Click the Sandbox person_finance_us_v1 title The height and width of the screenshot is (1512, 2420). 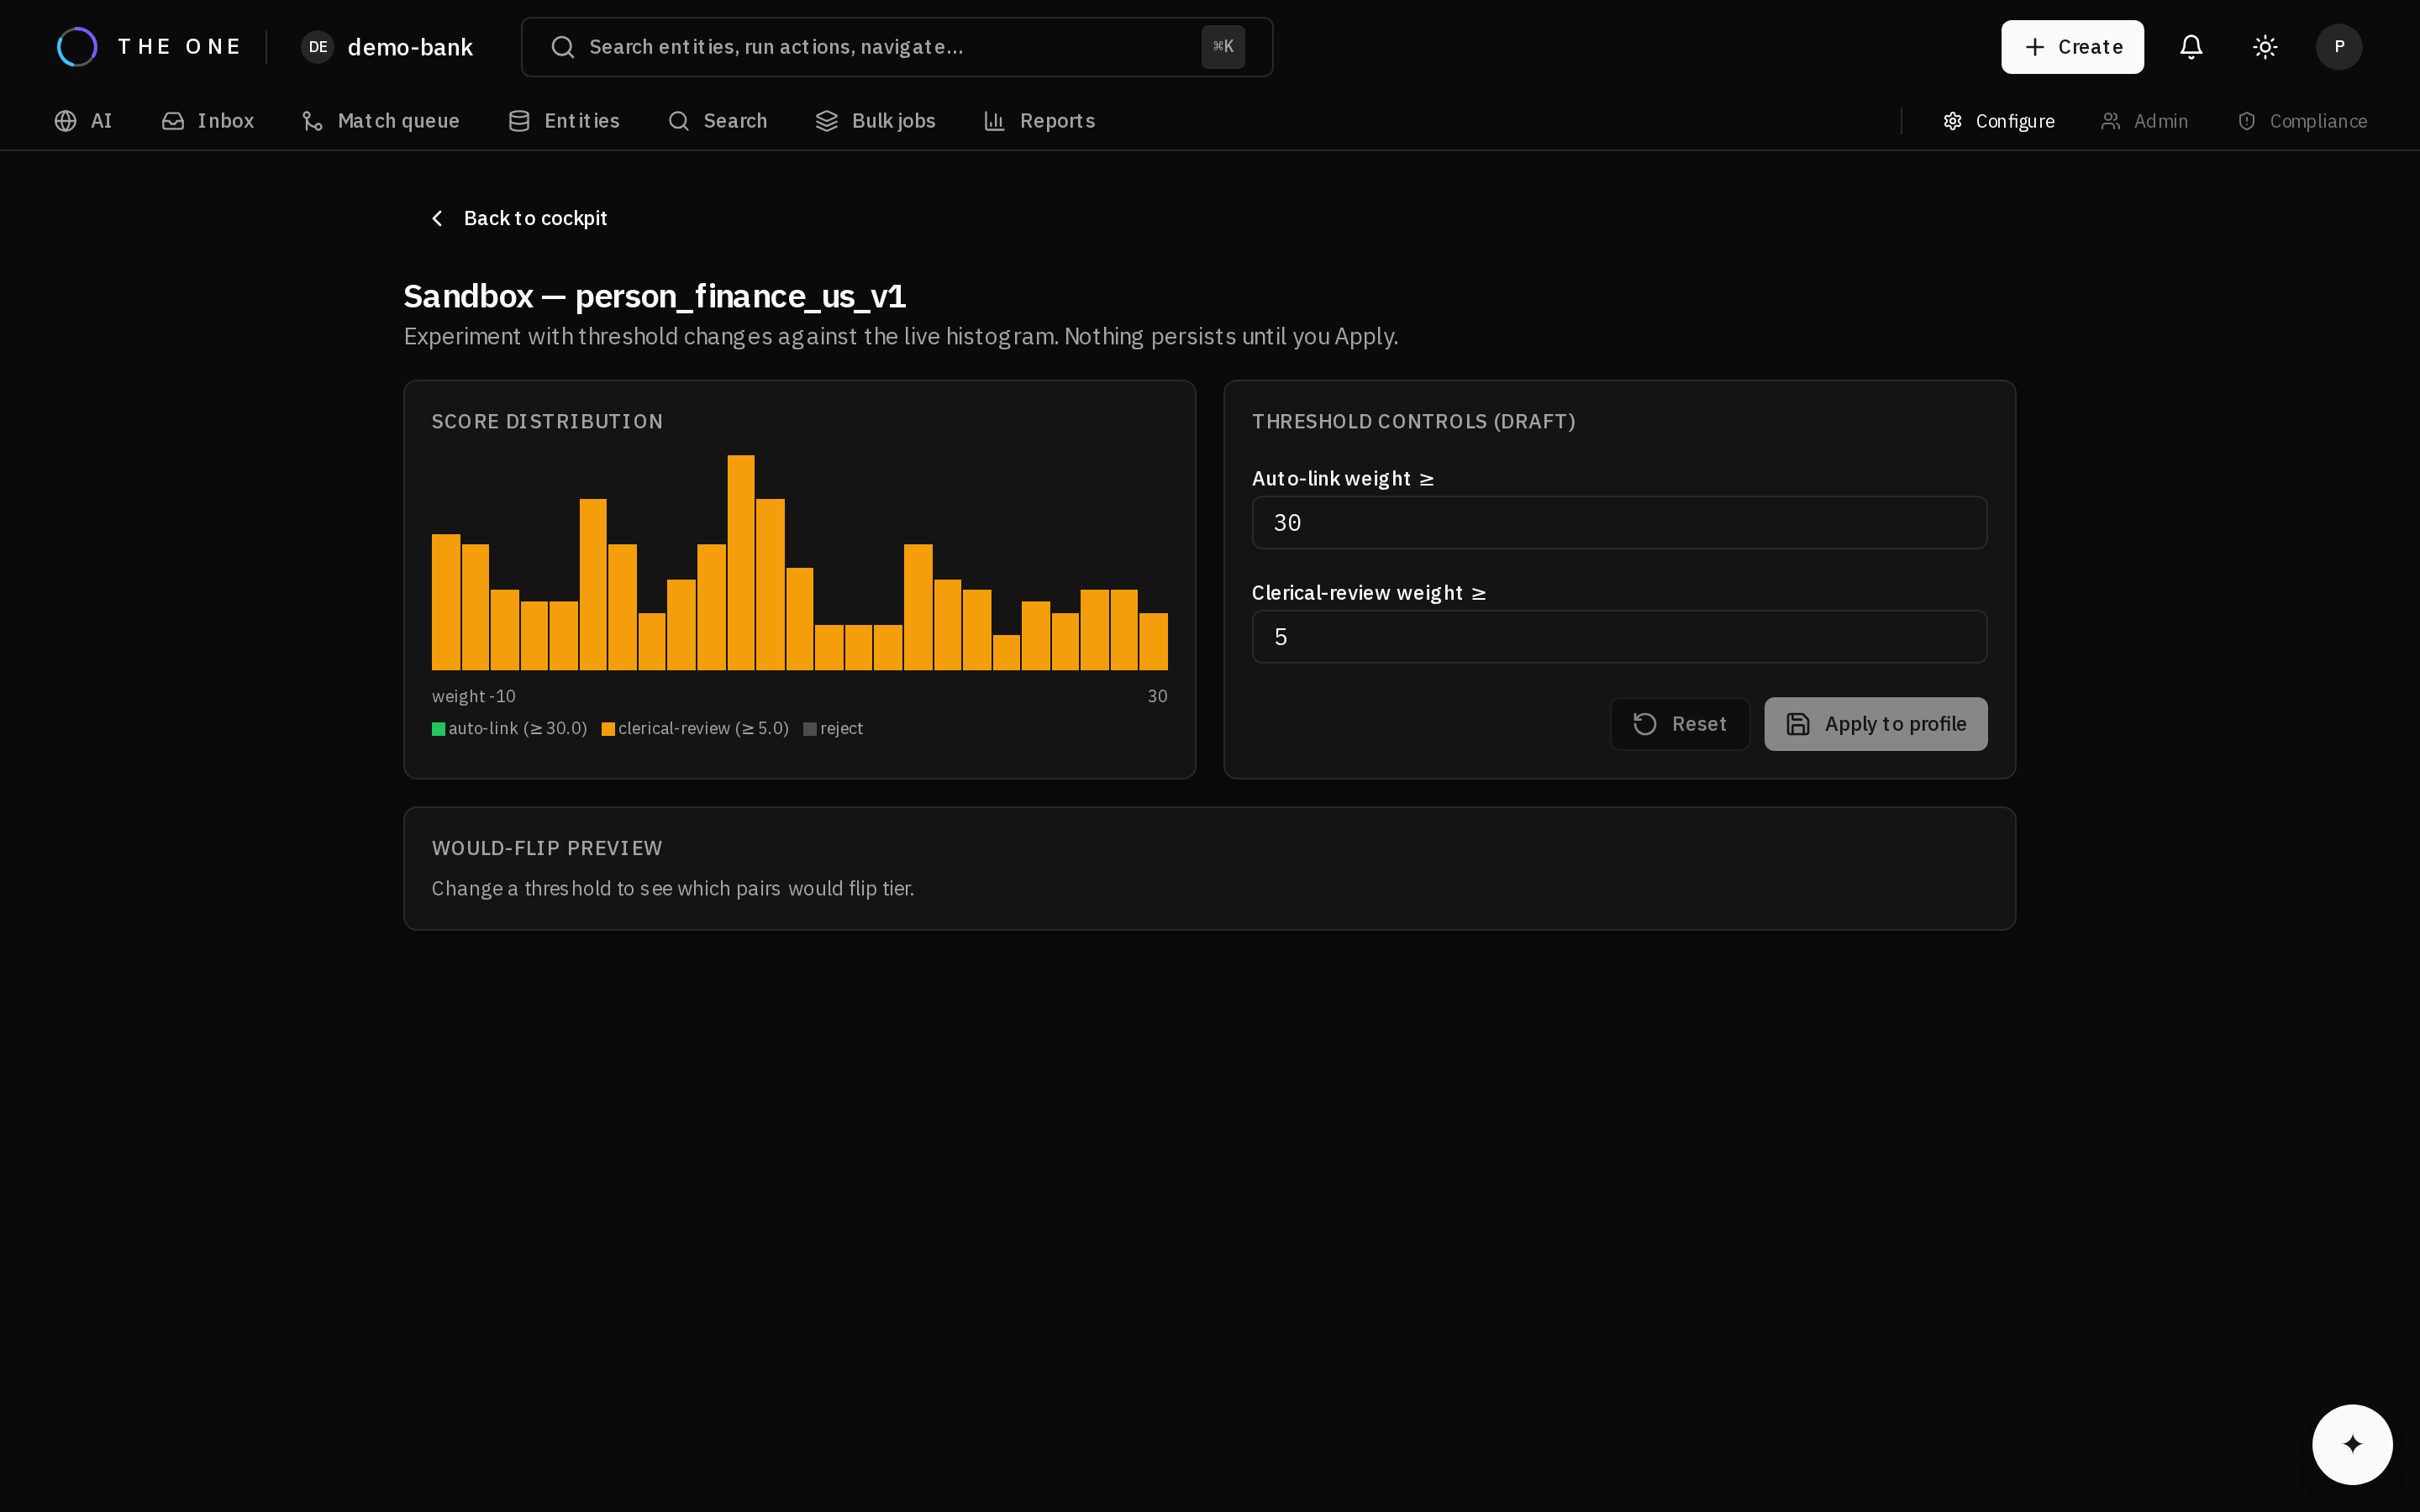point(654,297)
